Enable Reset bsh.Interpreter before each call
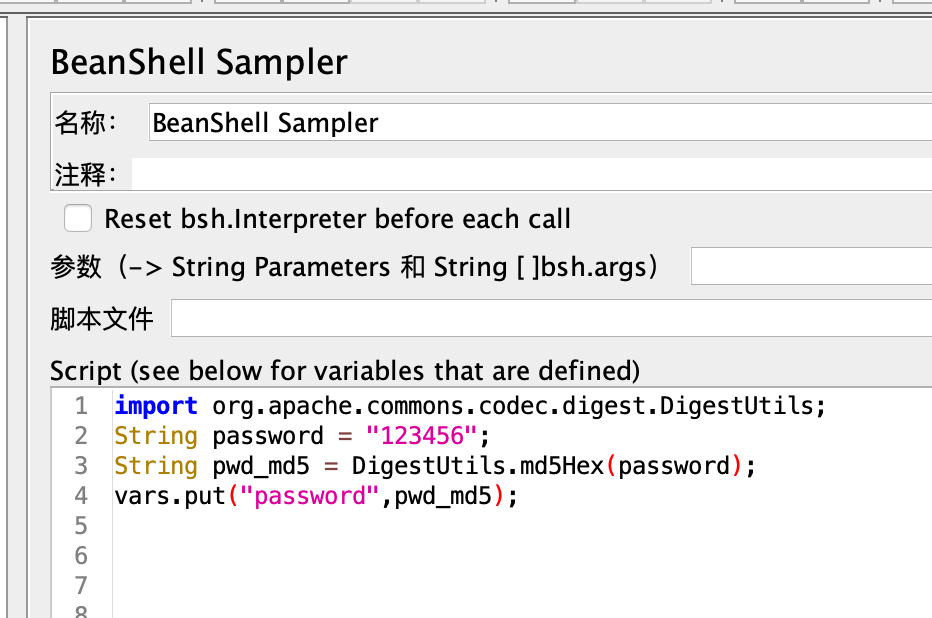932x618 pixels. click(78, 219)
